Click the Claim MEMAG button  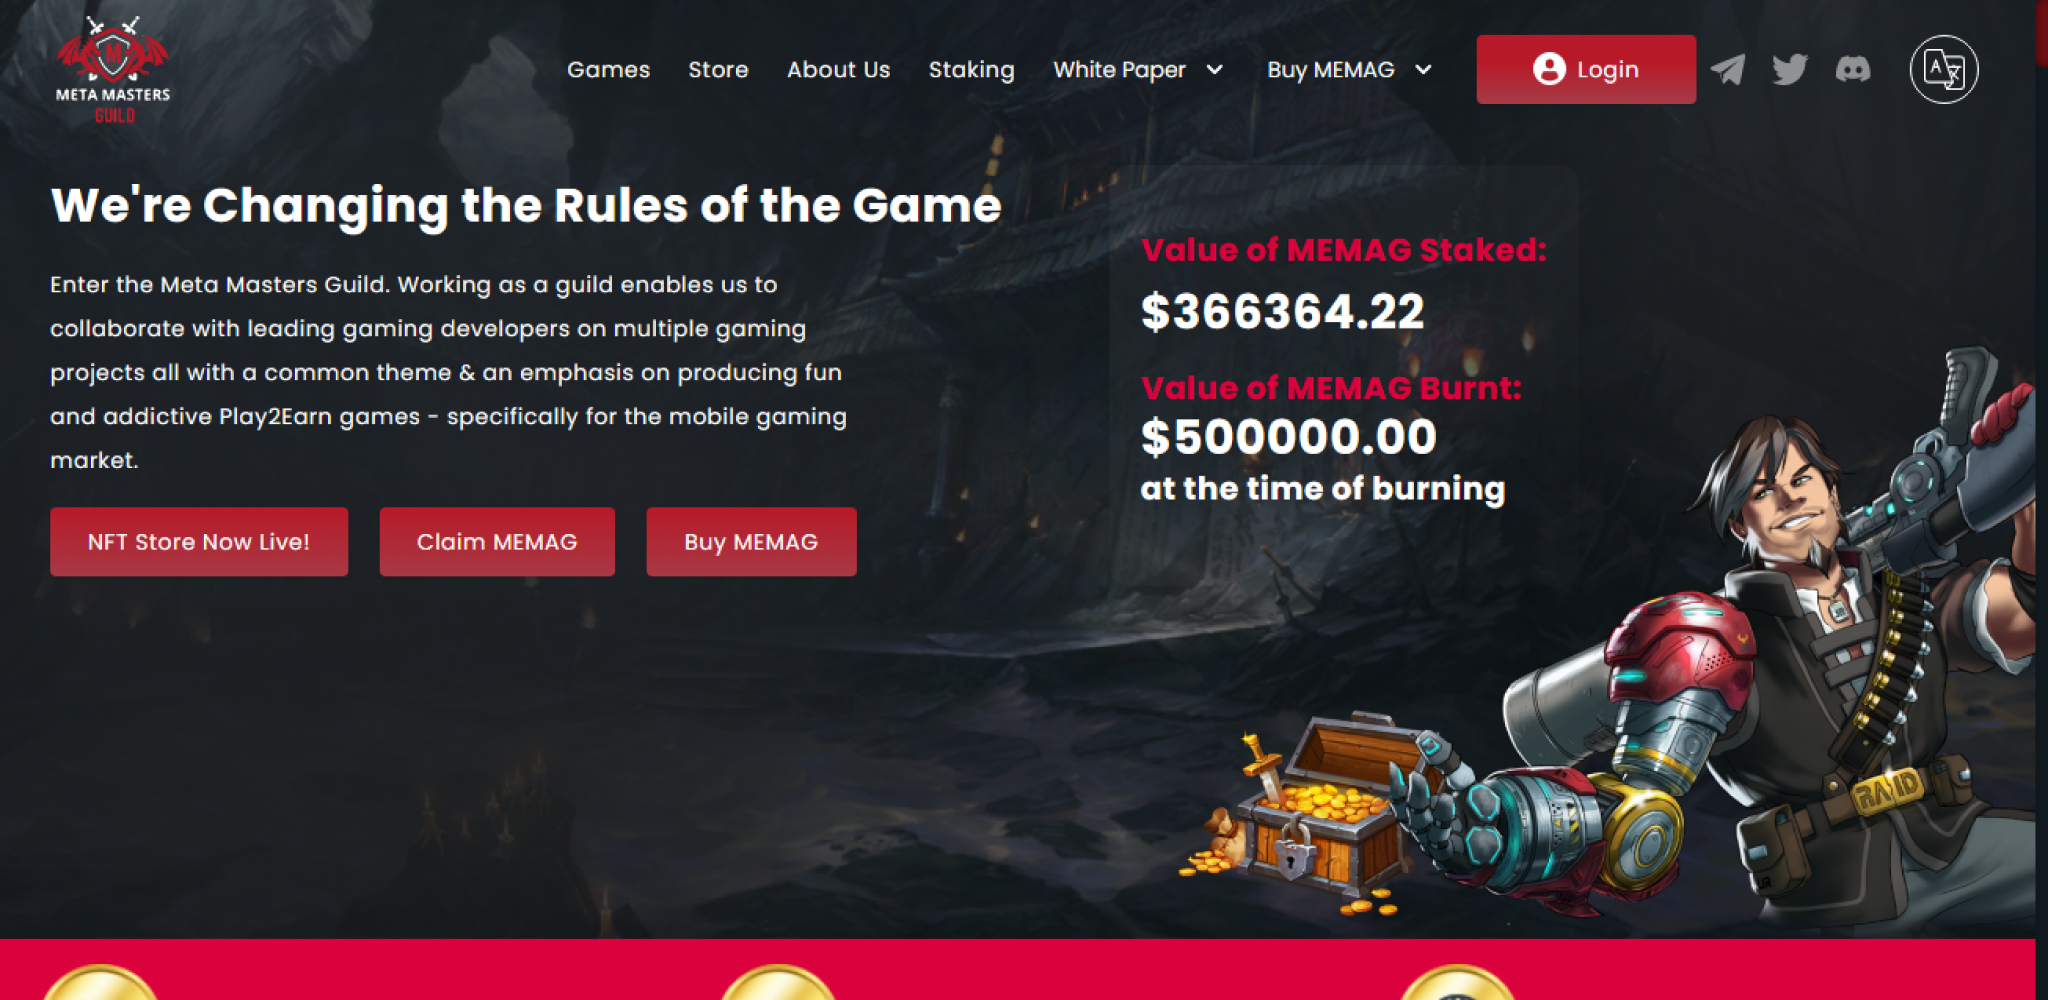[x=497, y=541]
